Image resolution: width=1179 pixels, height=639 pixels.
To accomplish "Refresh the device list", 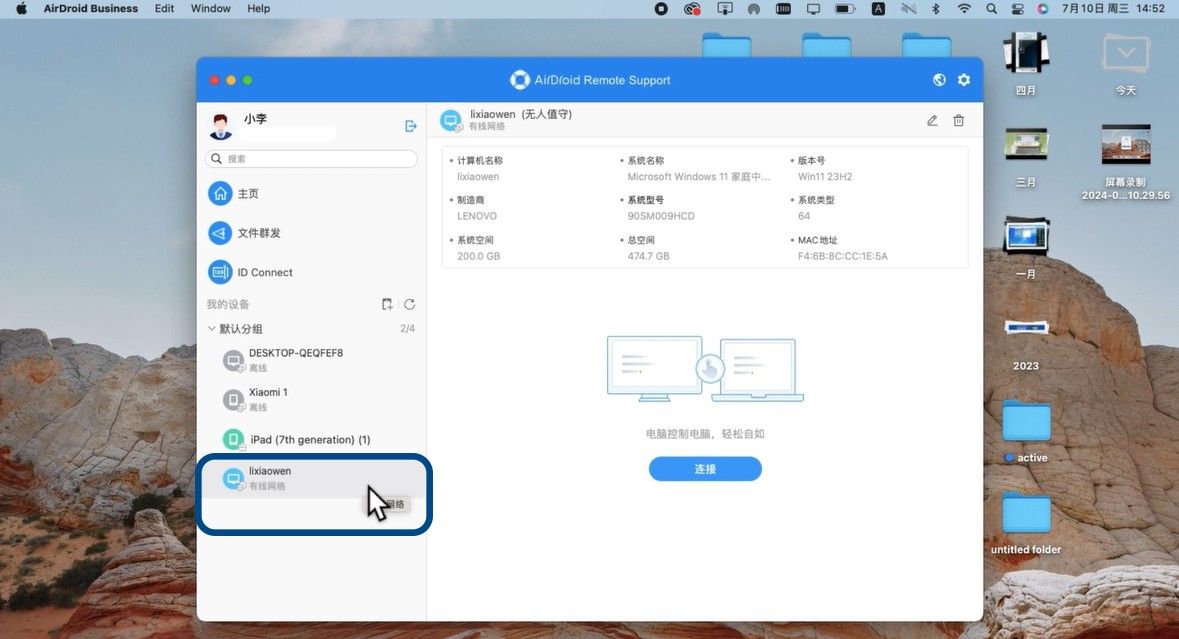I will [410, 304].
